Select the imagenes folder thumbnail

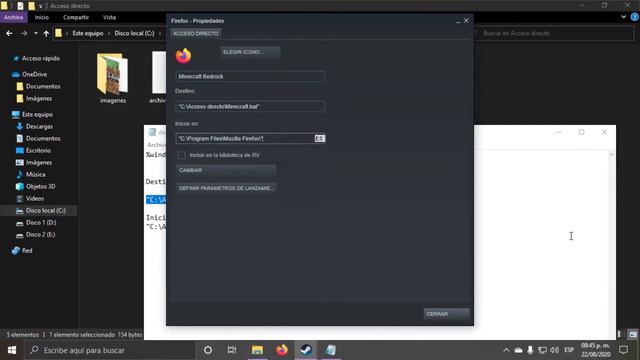point(113,78)
